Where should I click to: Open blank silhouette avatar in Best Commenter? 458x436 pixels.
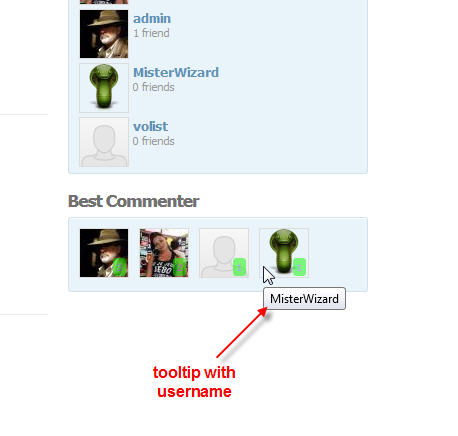click(224, 253)
